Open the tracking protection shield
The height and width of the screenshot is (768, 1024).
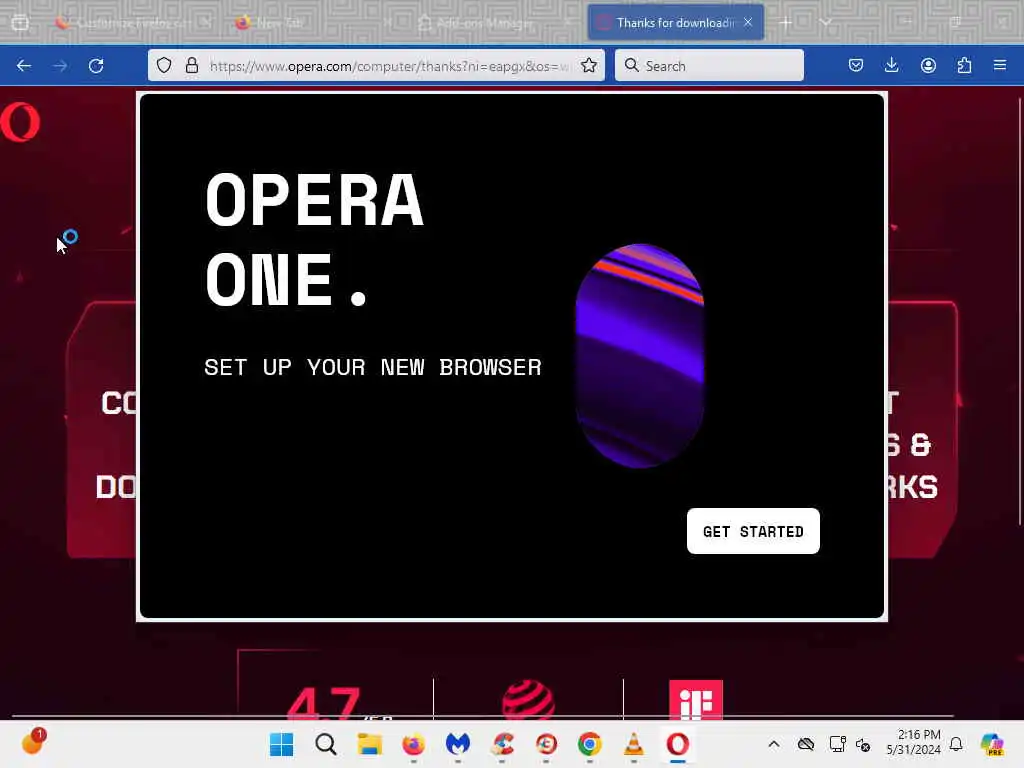164,65
